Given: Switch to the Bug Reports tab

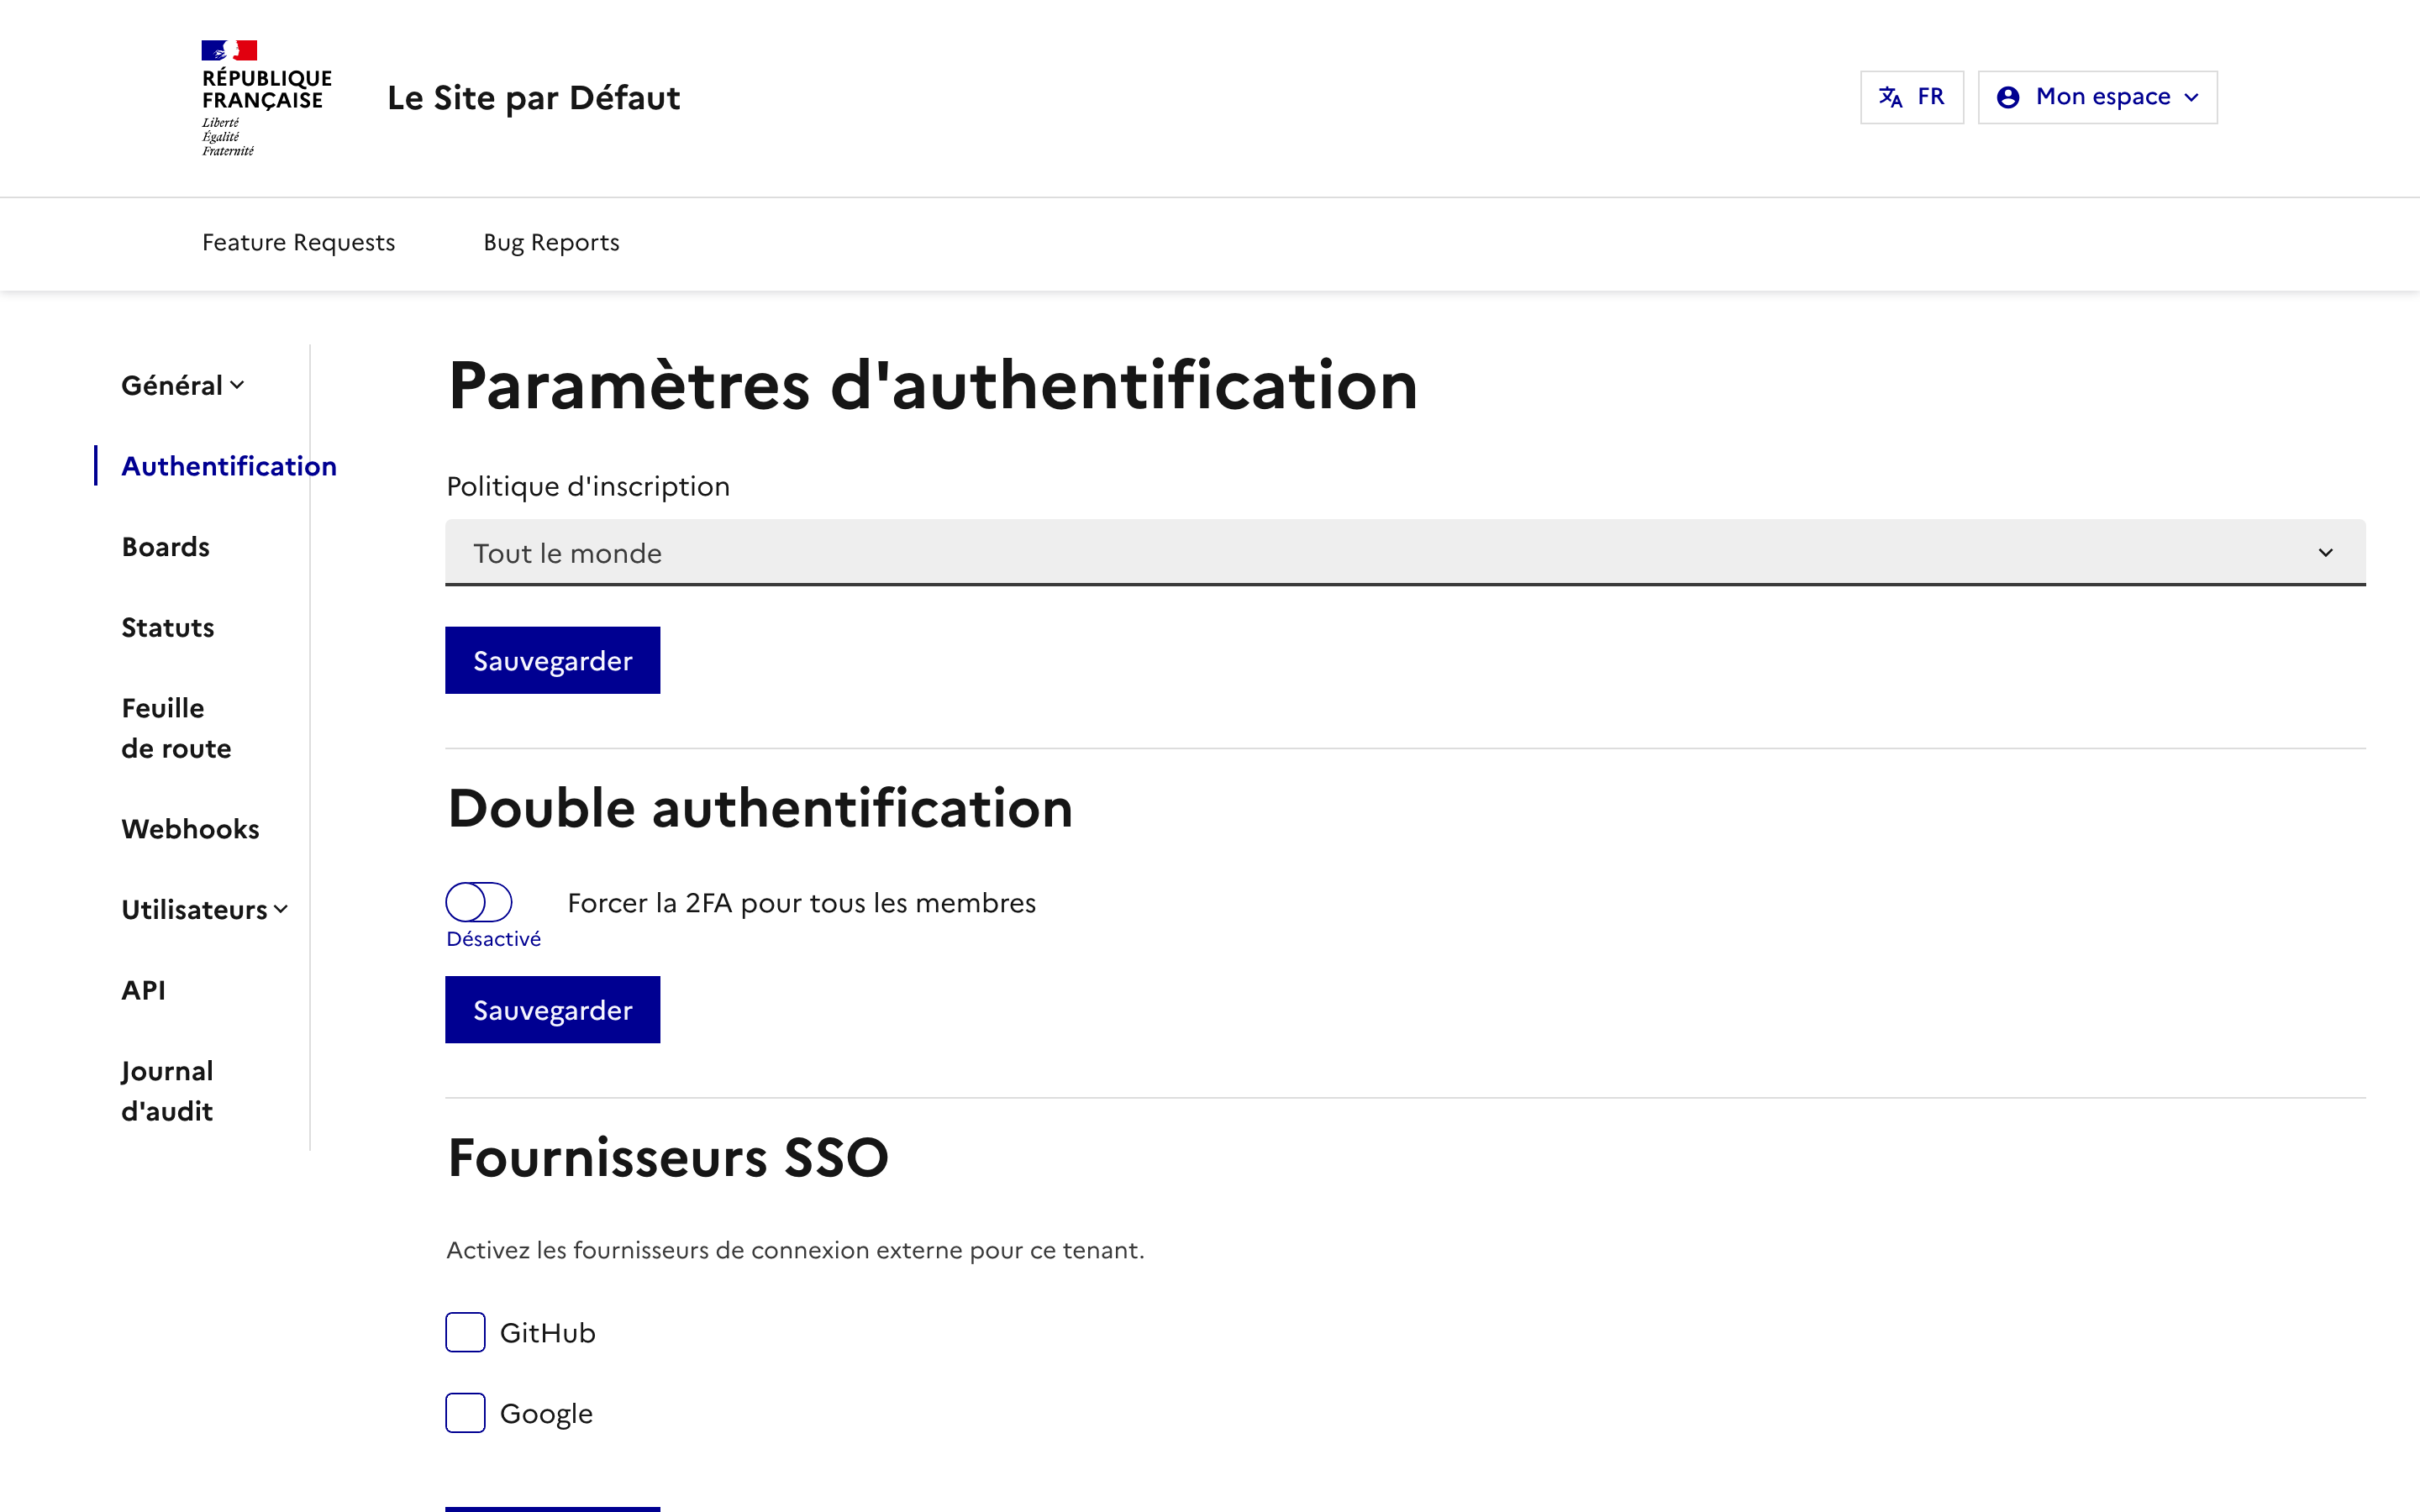Looking at the screenshot, I should (x=551, y=242).
